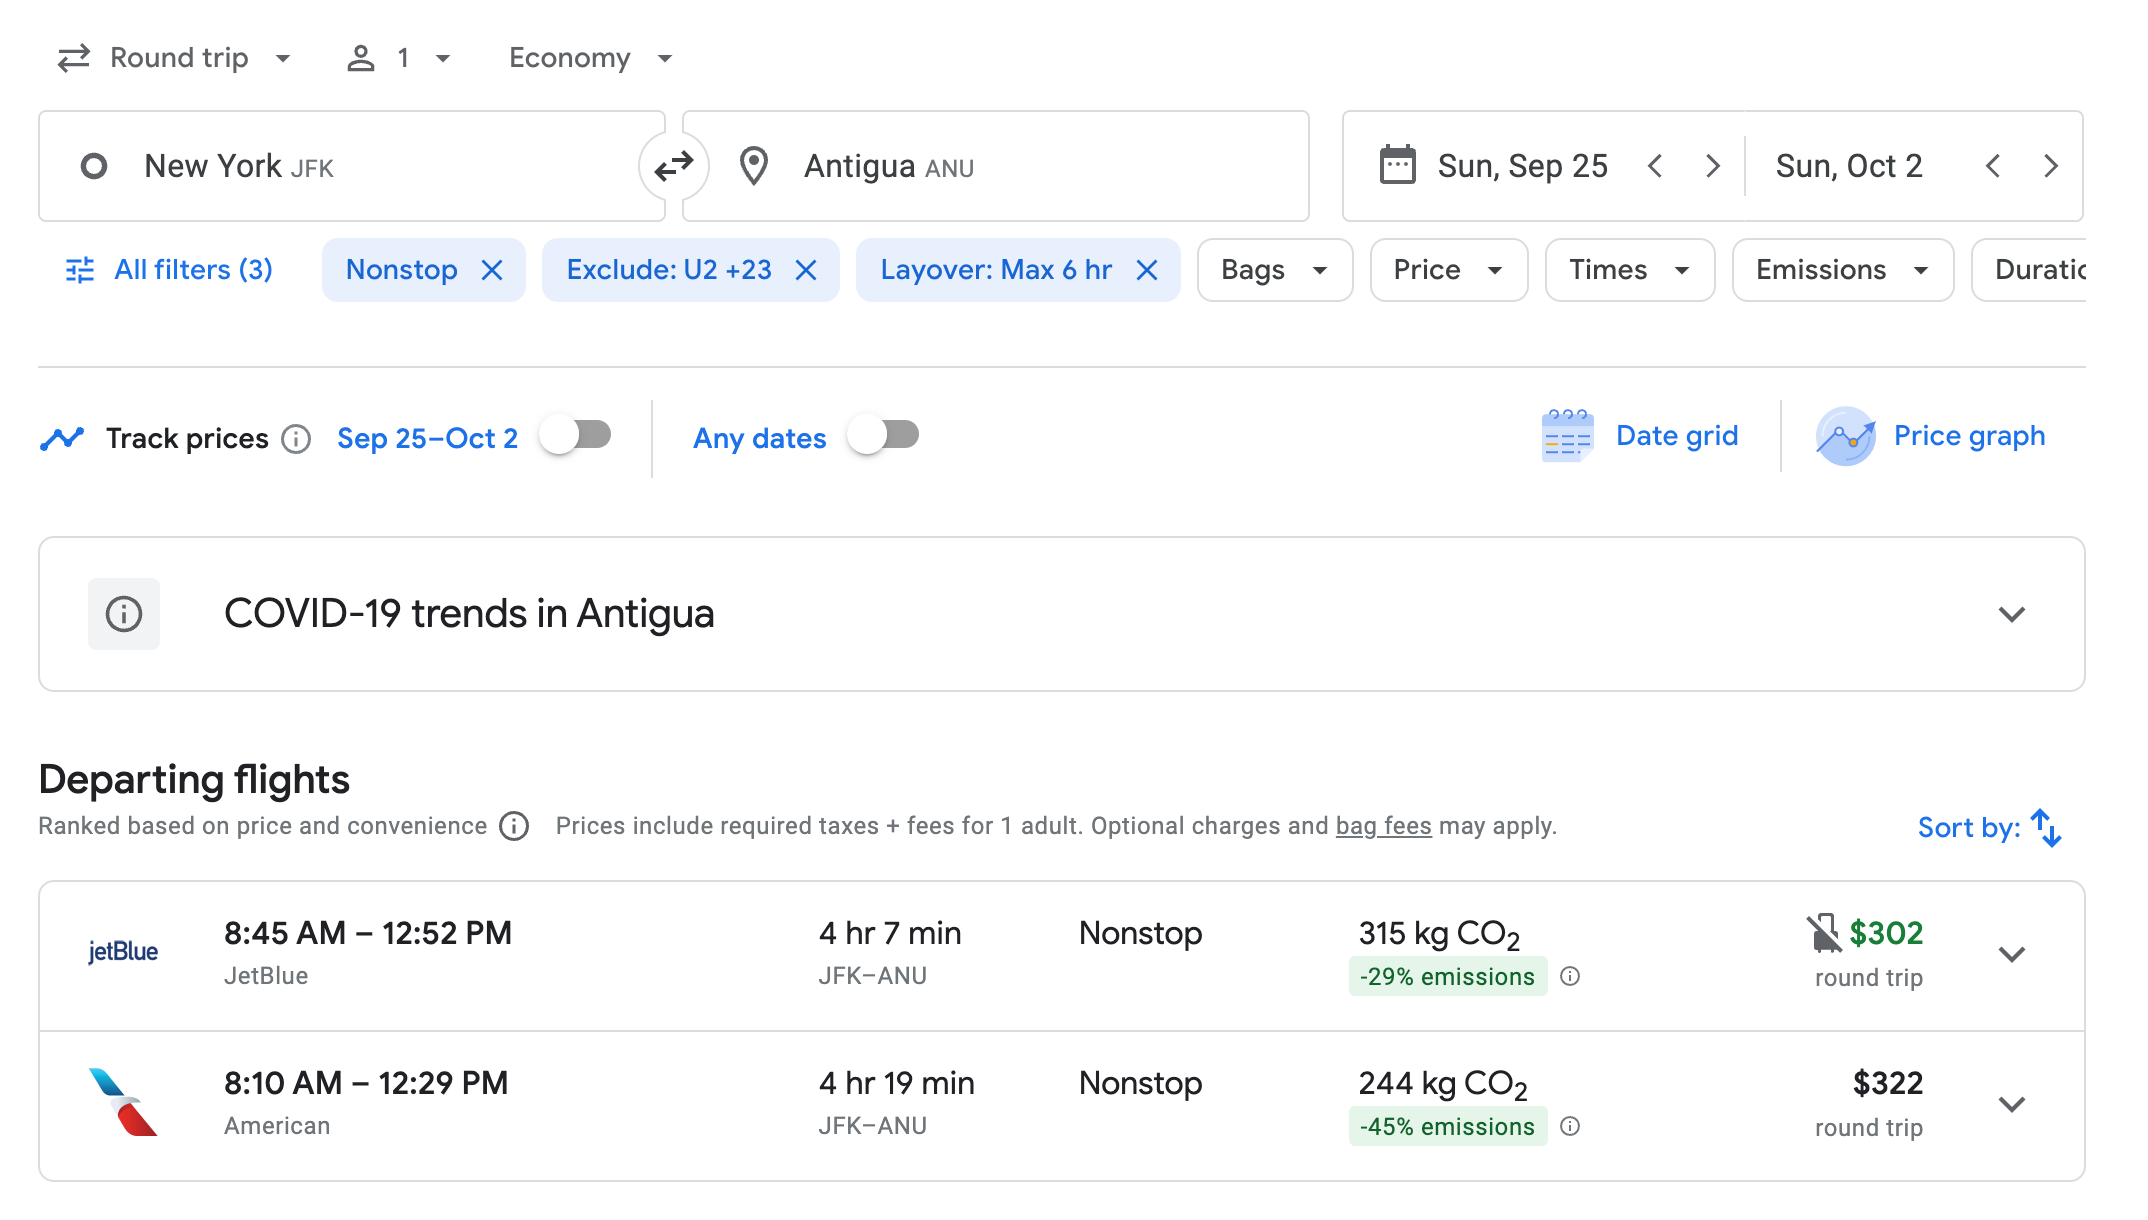Open the Price graph icon

pos(1845,436)
